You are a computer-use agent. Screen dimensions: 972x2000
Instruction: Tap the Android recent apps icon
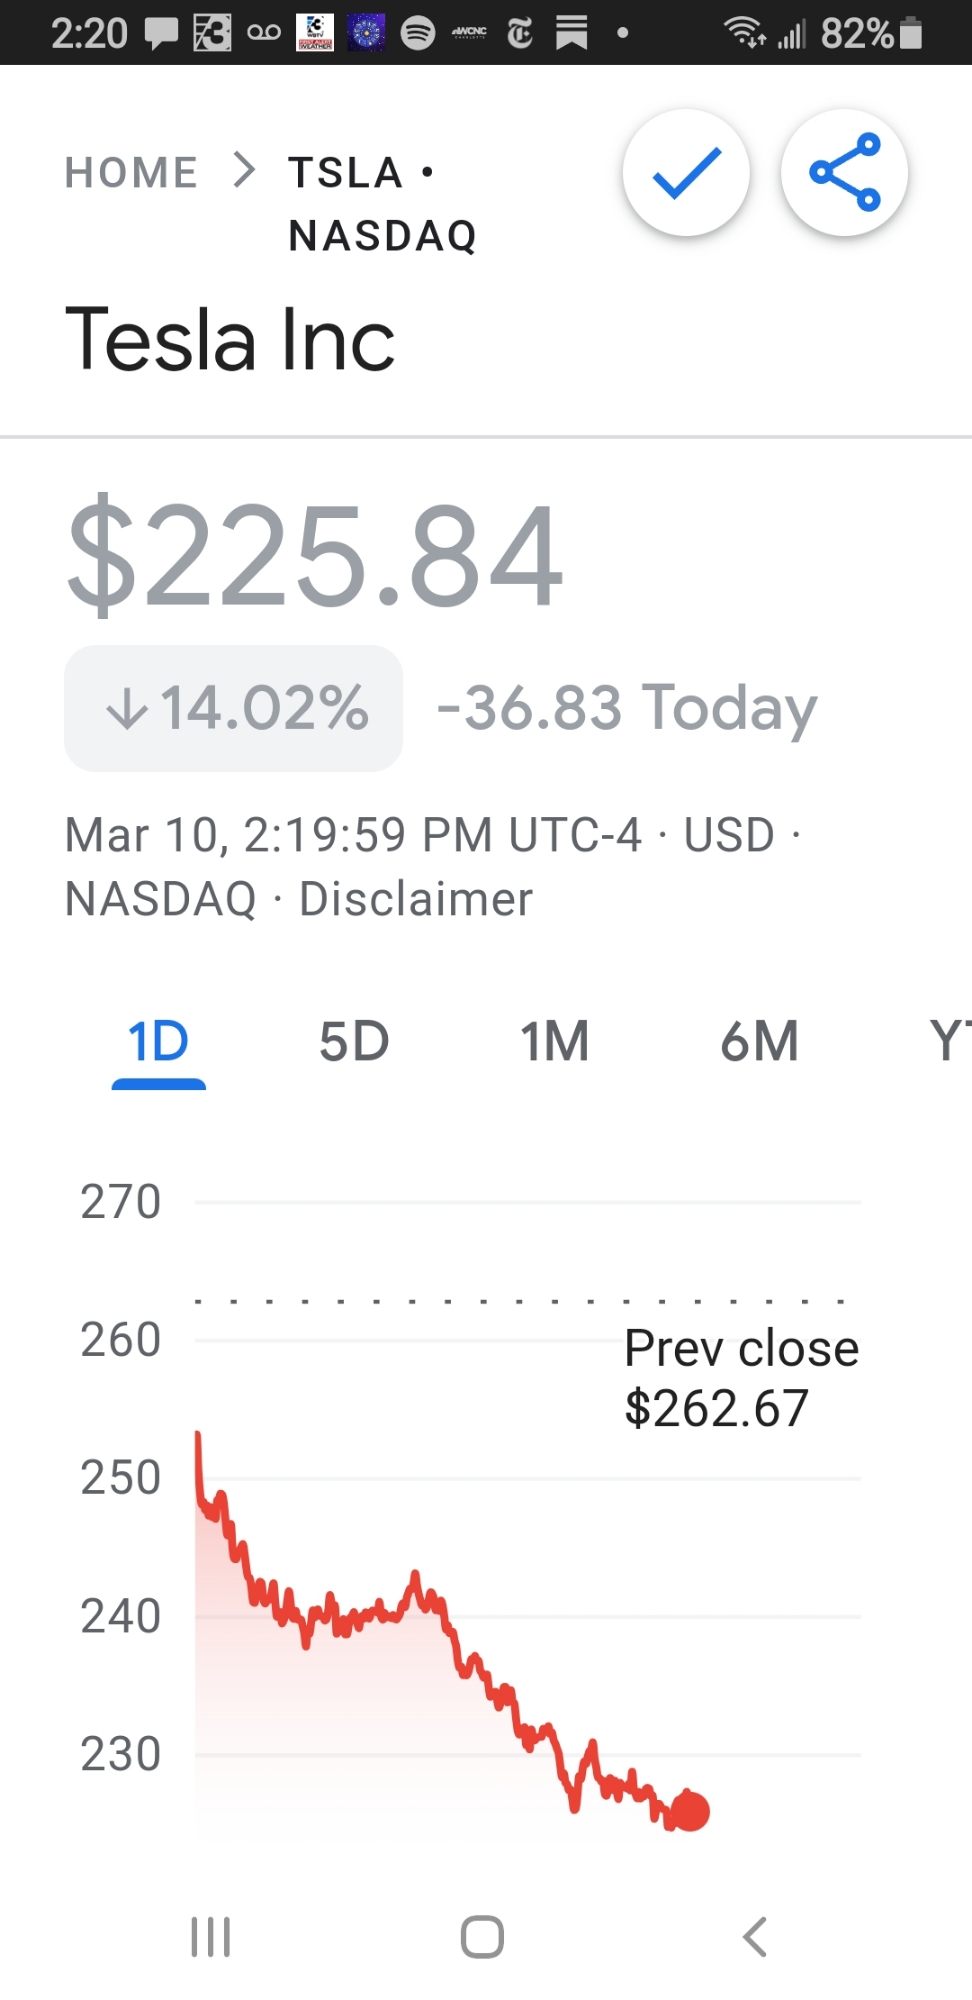click(x=211, y=1937)
